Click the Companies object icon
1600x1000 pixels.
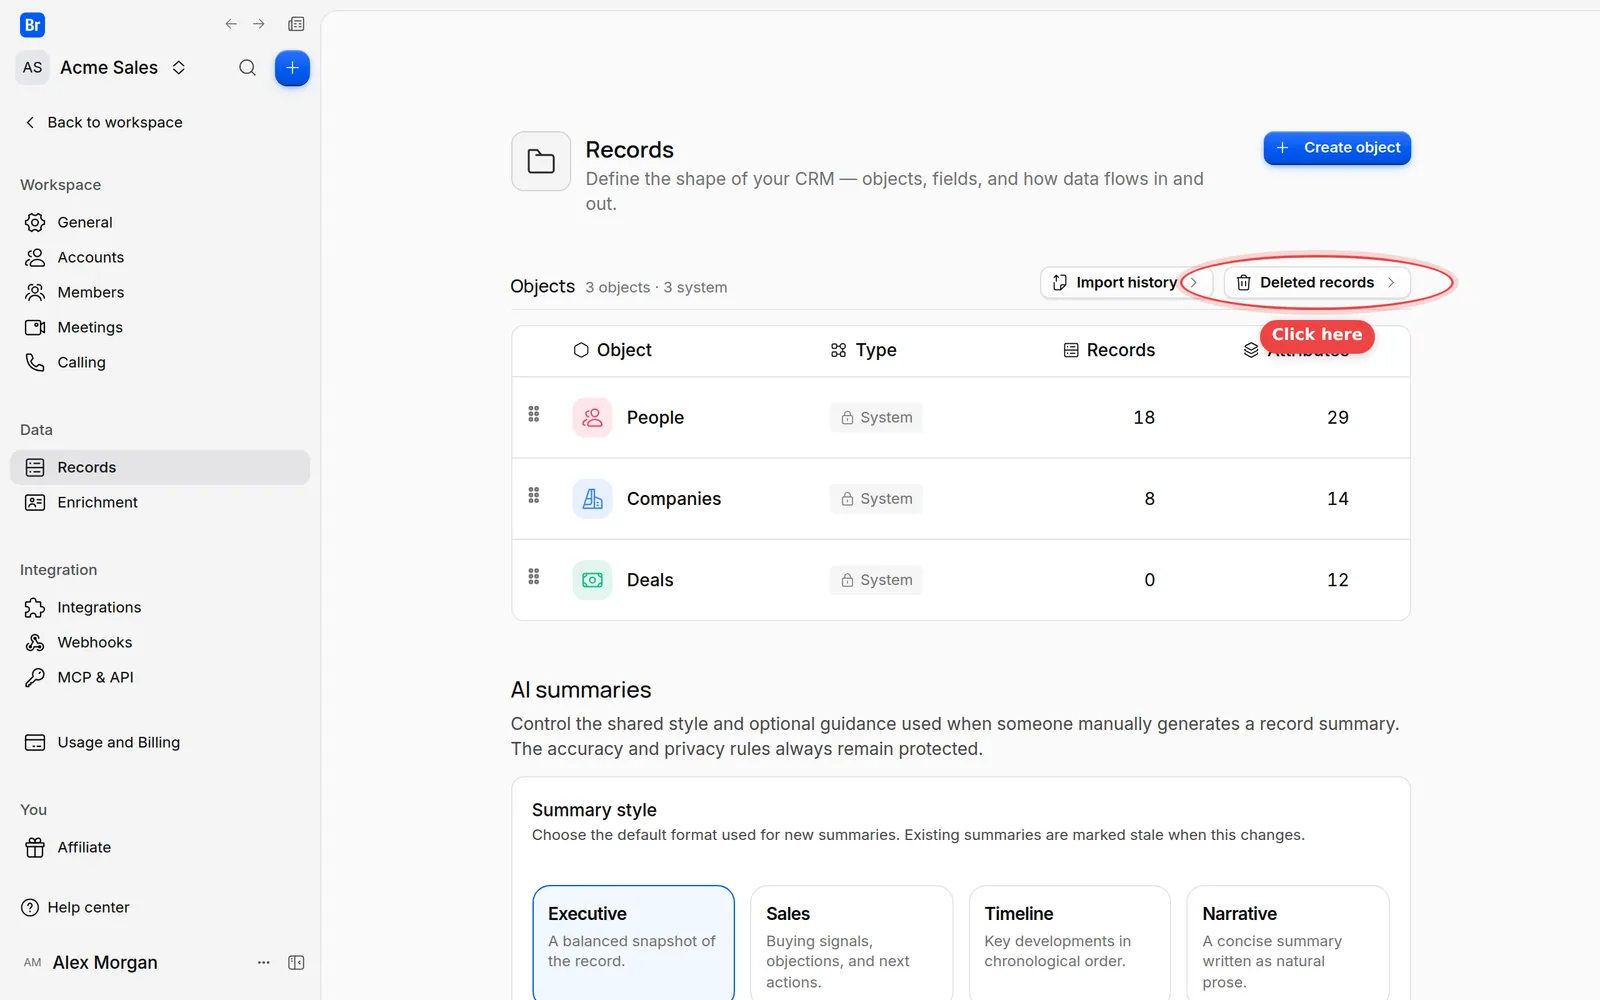[592, 498]
